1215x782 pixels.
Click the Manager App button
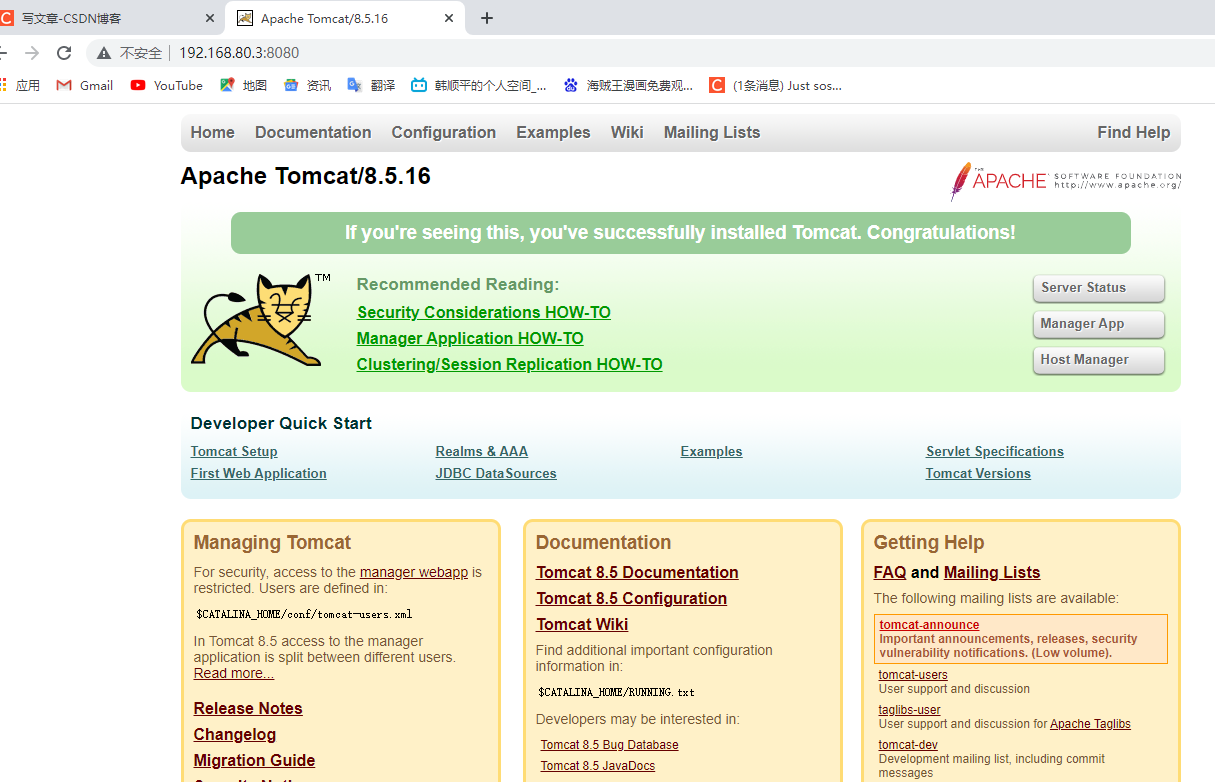pyautogui.click(x=1099, y=324)
